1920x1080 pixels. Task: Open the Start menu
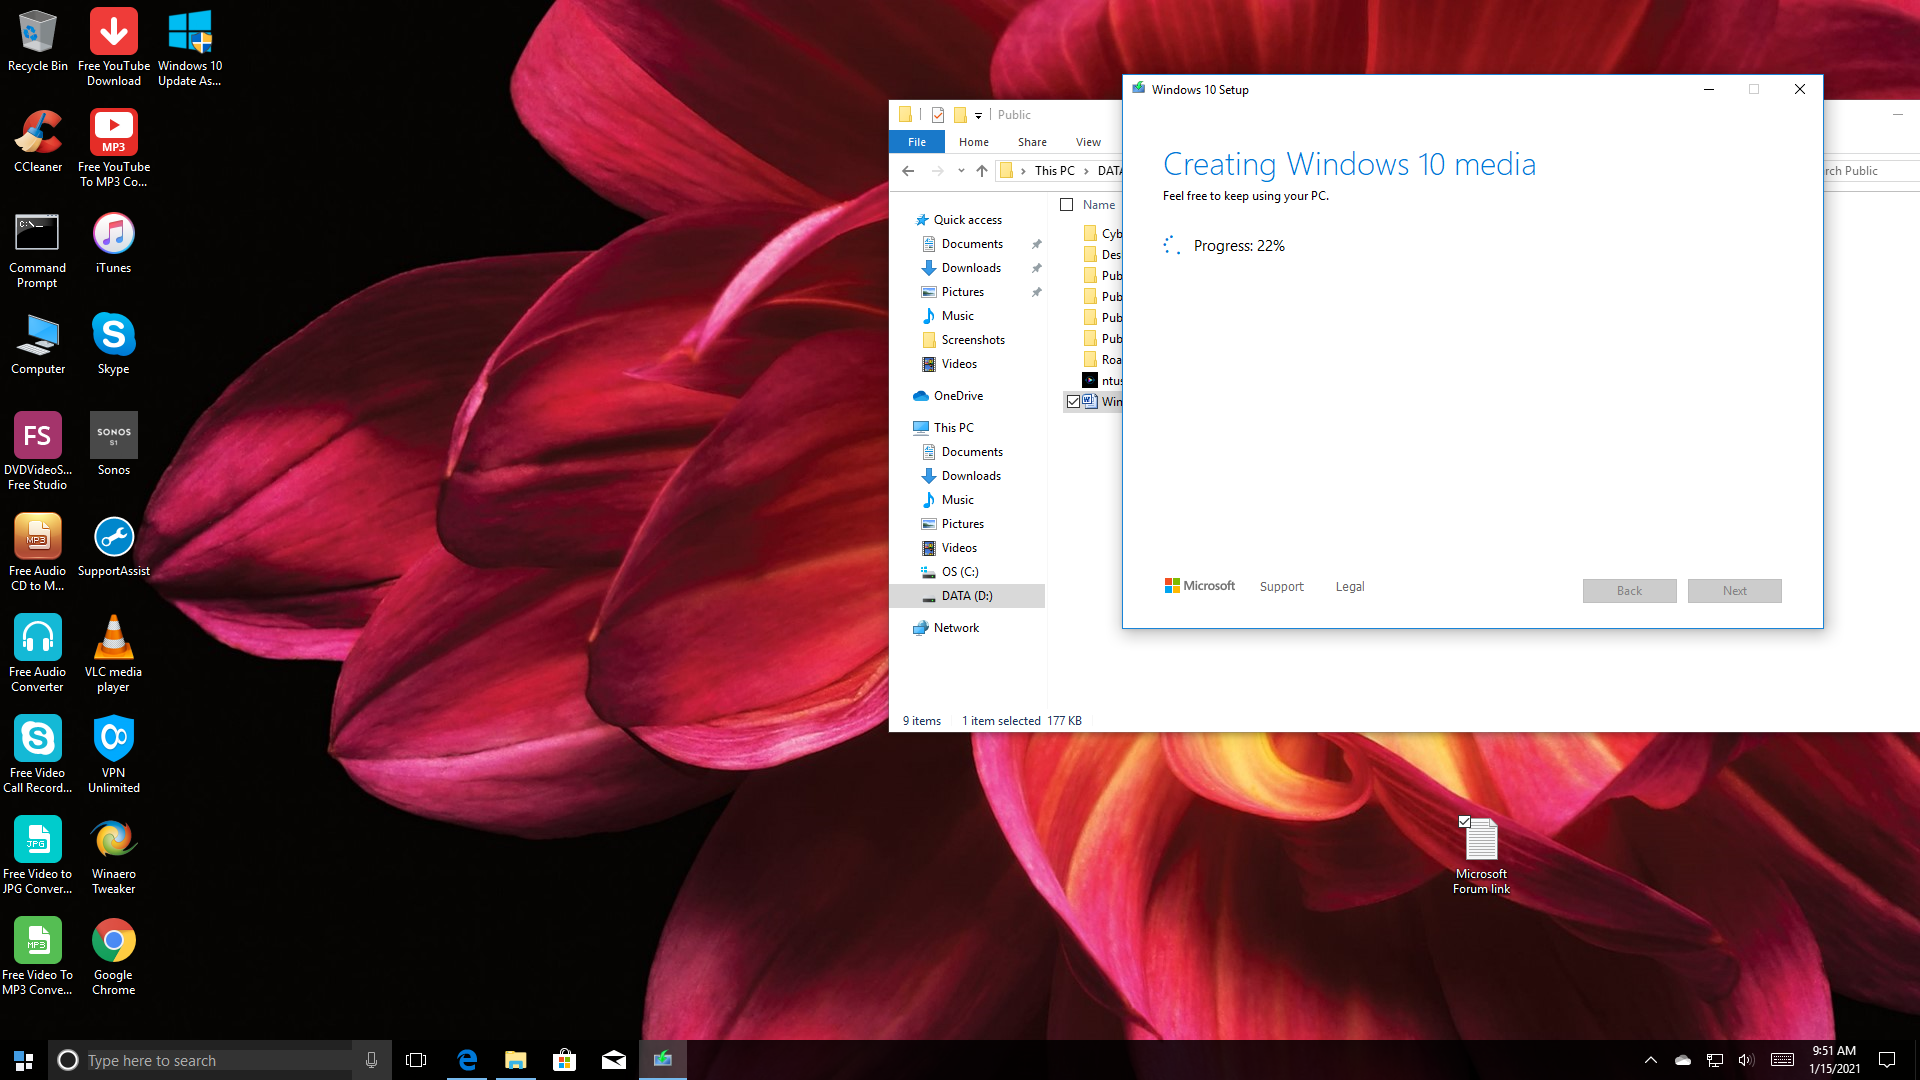tap(24, 1060)
